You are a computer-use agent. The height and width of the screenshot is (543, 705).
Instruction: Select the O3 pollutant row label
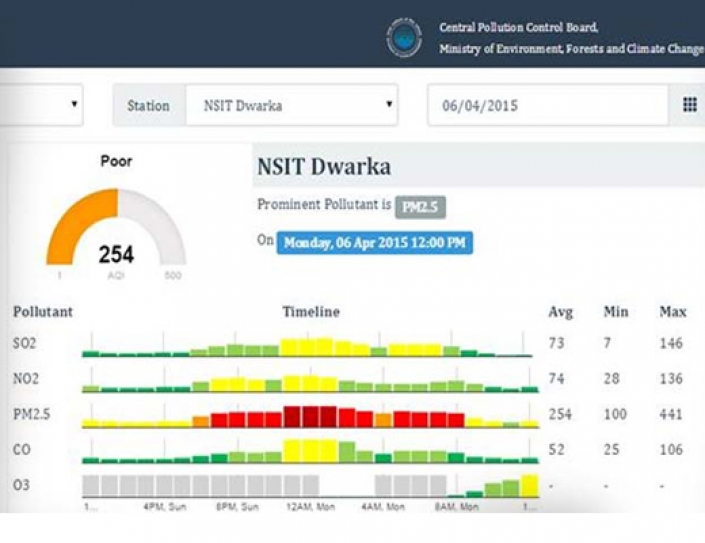pyautogui.click(x=21, y=485)
